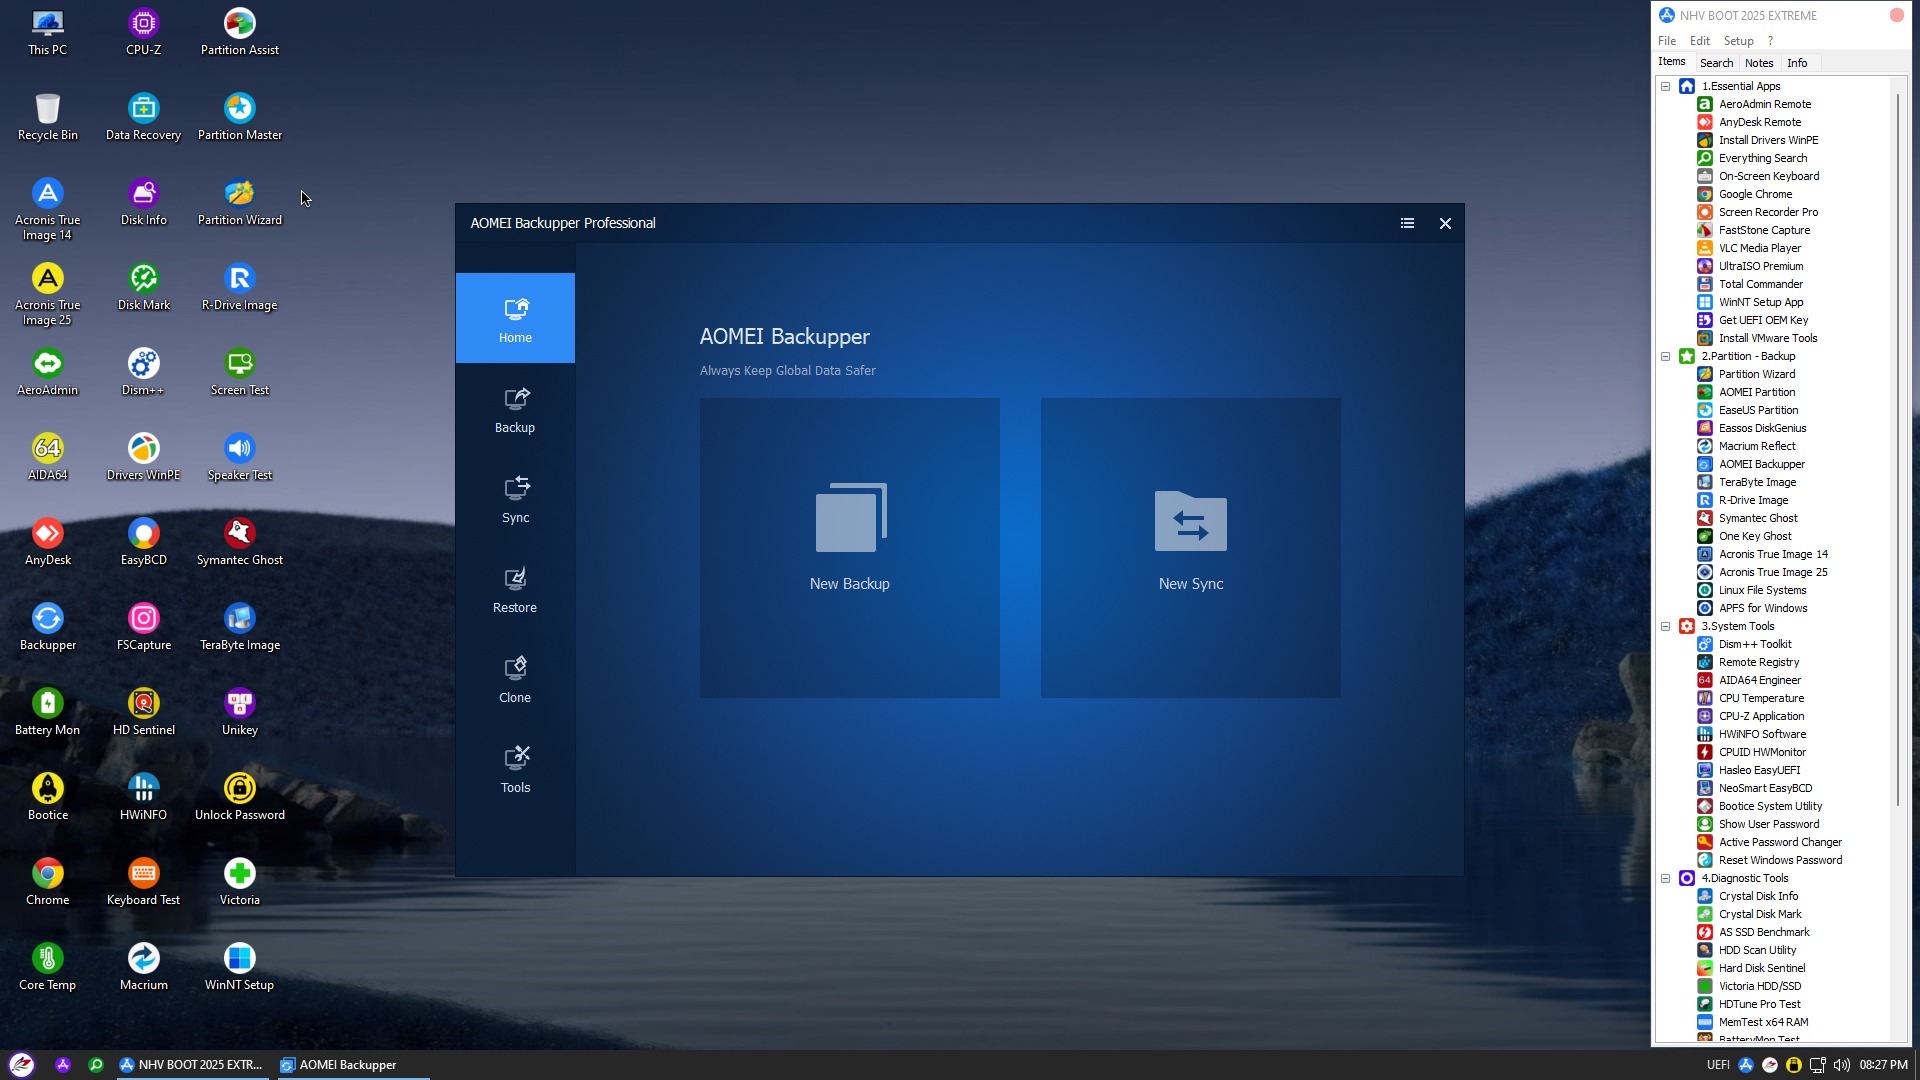Open the Backup section in the sidebar
Screen dimensions: 1920x1080
(x=515, y=409)
